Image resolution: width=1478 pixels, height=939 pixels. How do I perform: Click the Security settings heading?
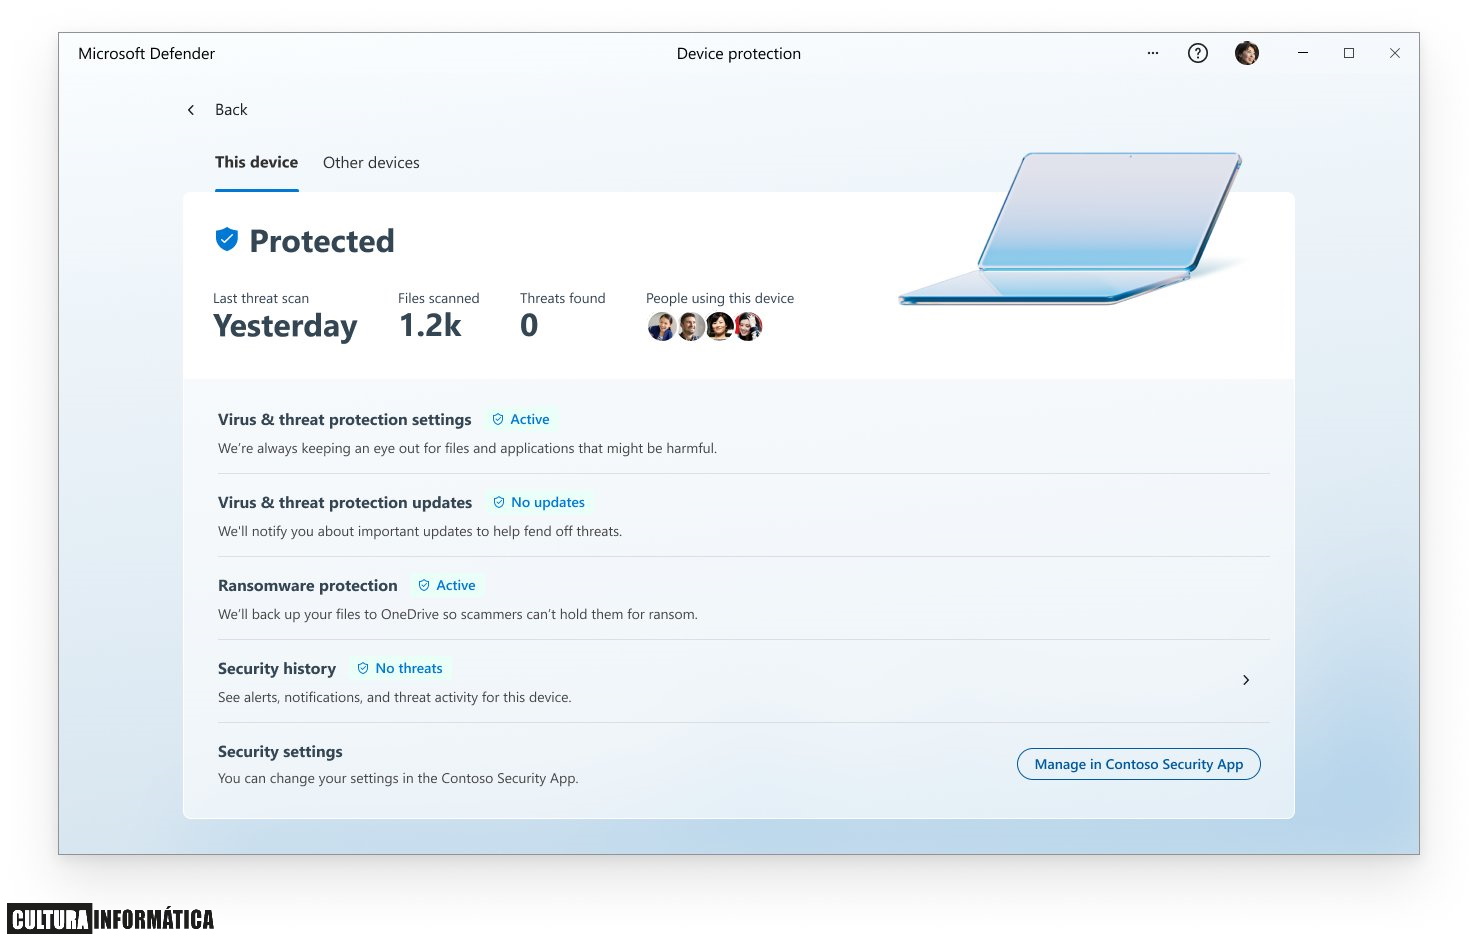tap(280, 752)
